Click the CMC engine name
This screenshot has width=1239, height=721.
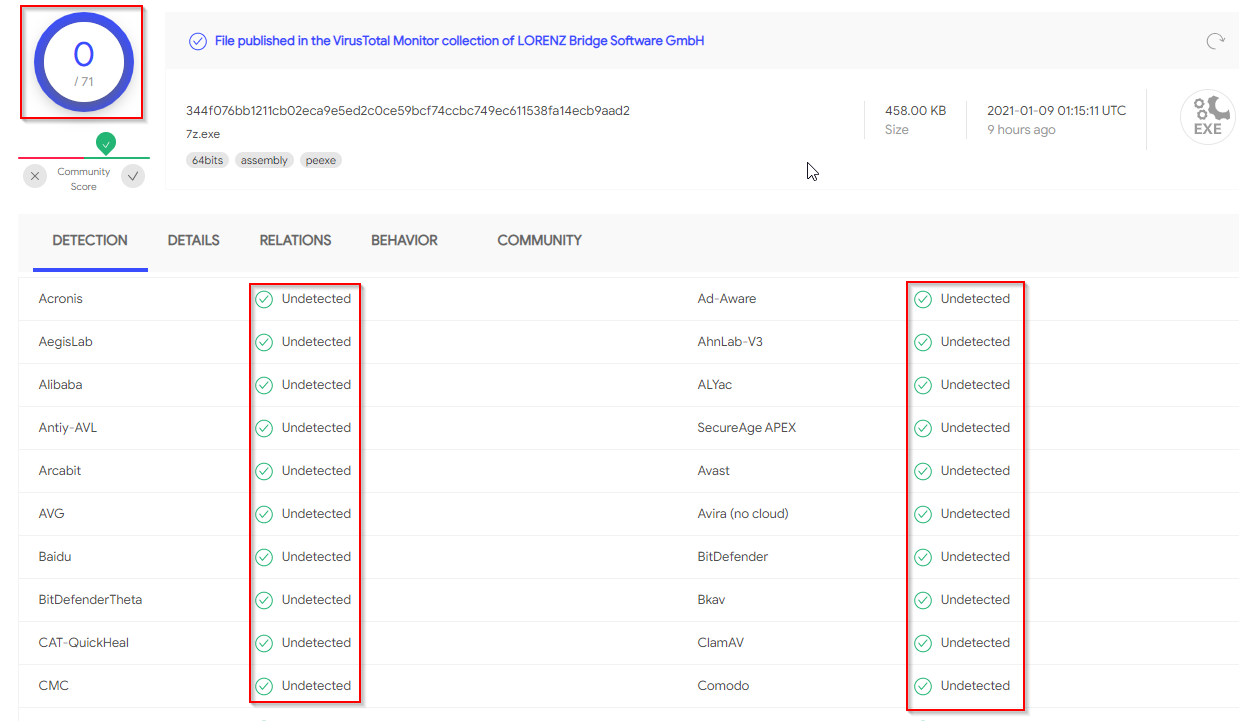[54, 686]
